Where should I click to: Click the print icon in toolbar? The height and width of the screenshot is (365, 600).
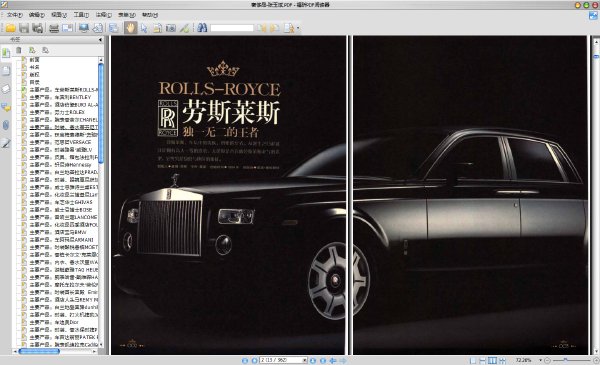[x=54, y=28]
